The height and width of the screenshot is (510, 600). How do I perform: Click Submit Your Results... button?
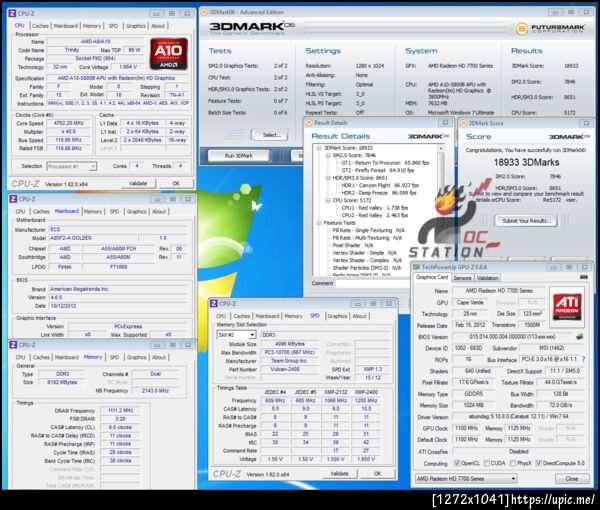[527, 221]
